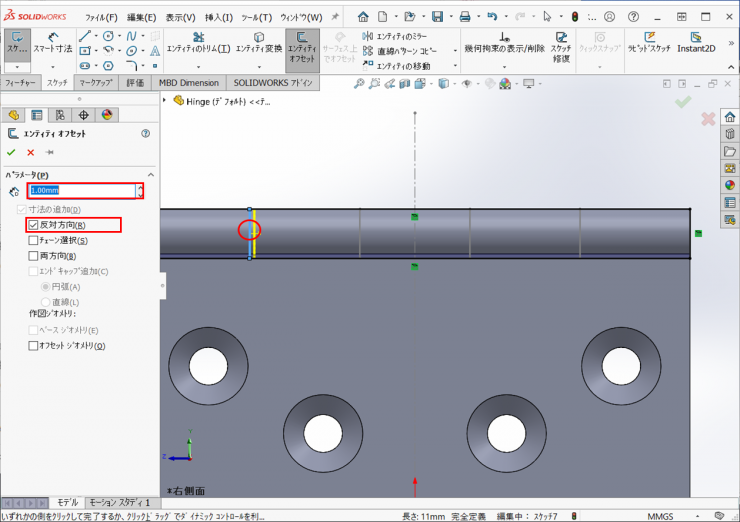Switch to the フィーチャー Features tab
The height and width of the screenshot is (522, 740).
click(22, 82)
